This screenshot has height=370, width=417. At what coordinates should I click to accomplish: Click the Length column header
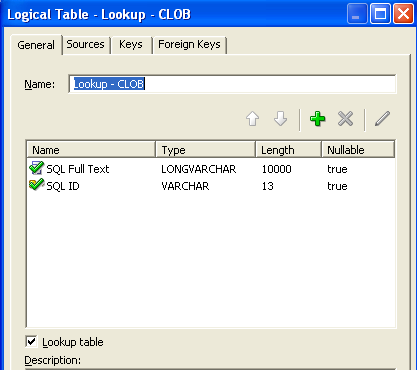pos(288,150)
